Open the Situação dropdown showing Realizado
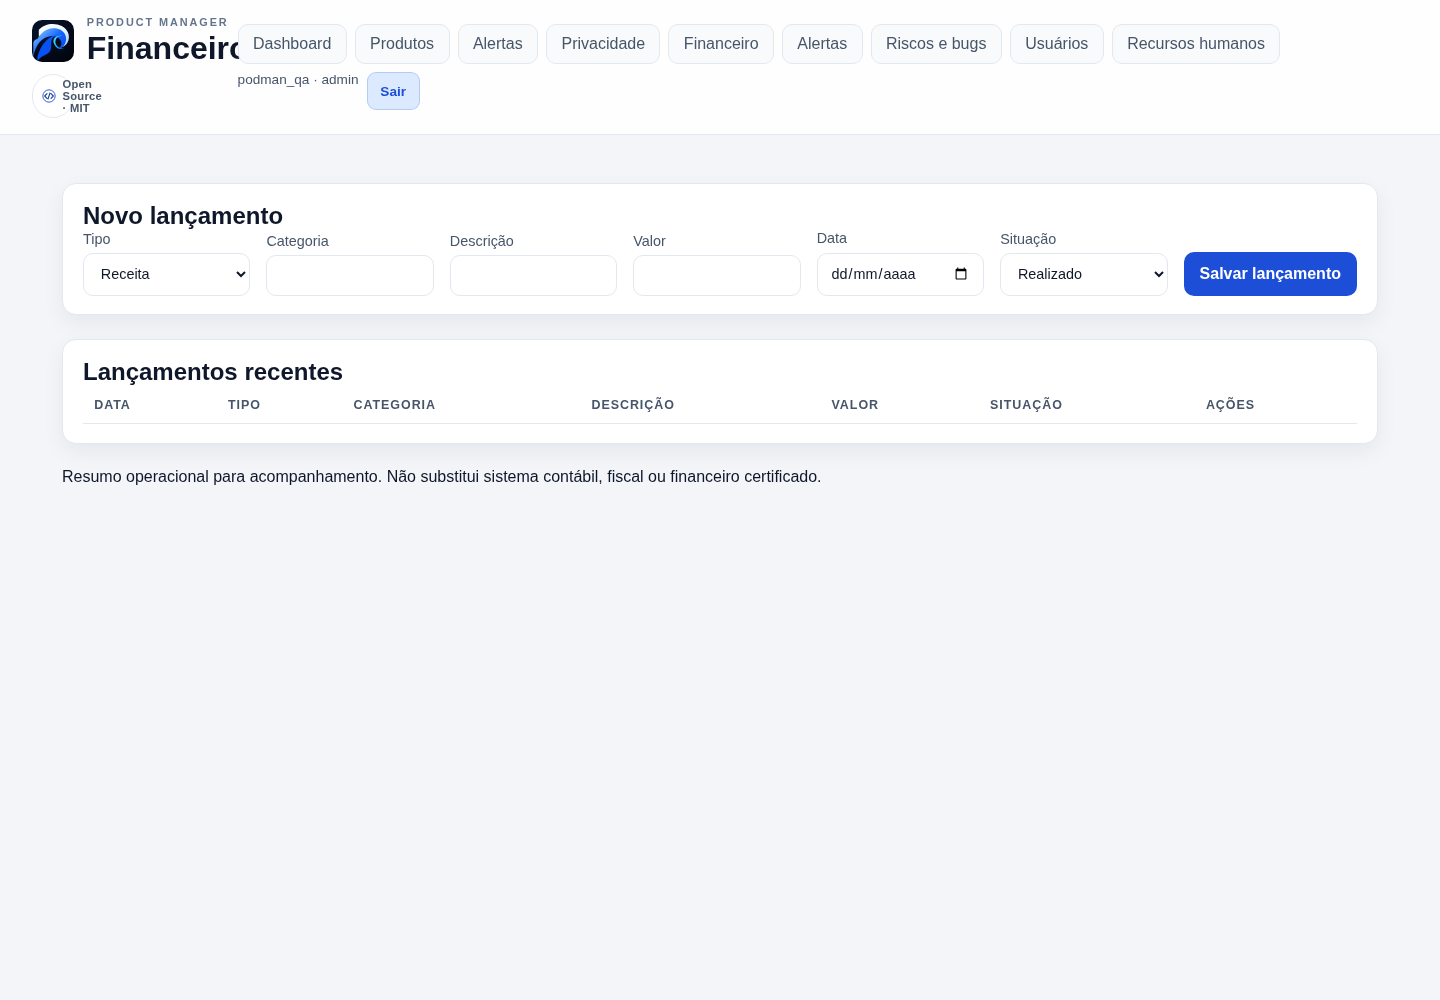Viewport: 1440px width, 1000px height. point(1084,274)
